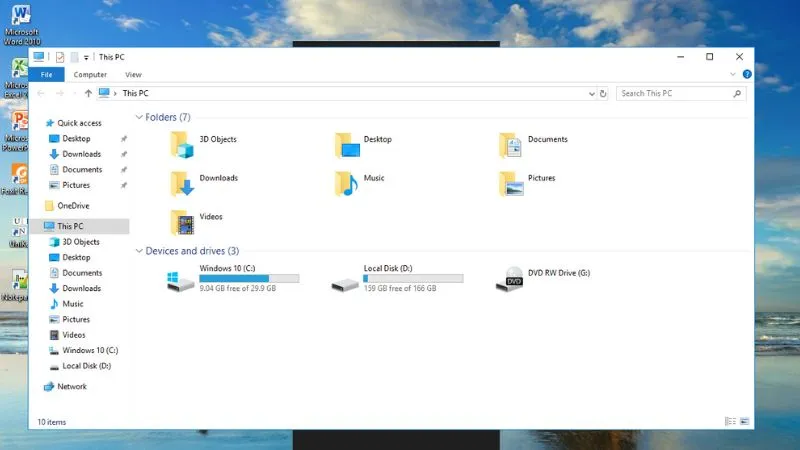Click Local Disk (D:) storage usage bar

[x=413, y=279]
